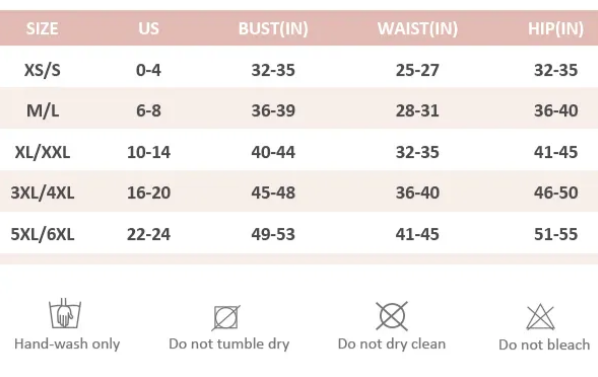Select the 'Hand-wash only' label text
The width and height of the screenshot is (598, 377).
click(67, 344)
